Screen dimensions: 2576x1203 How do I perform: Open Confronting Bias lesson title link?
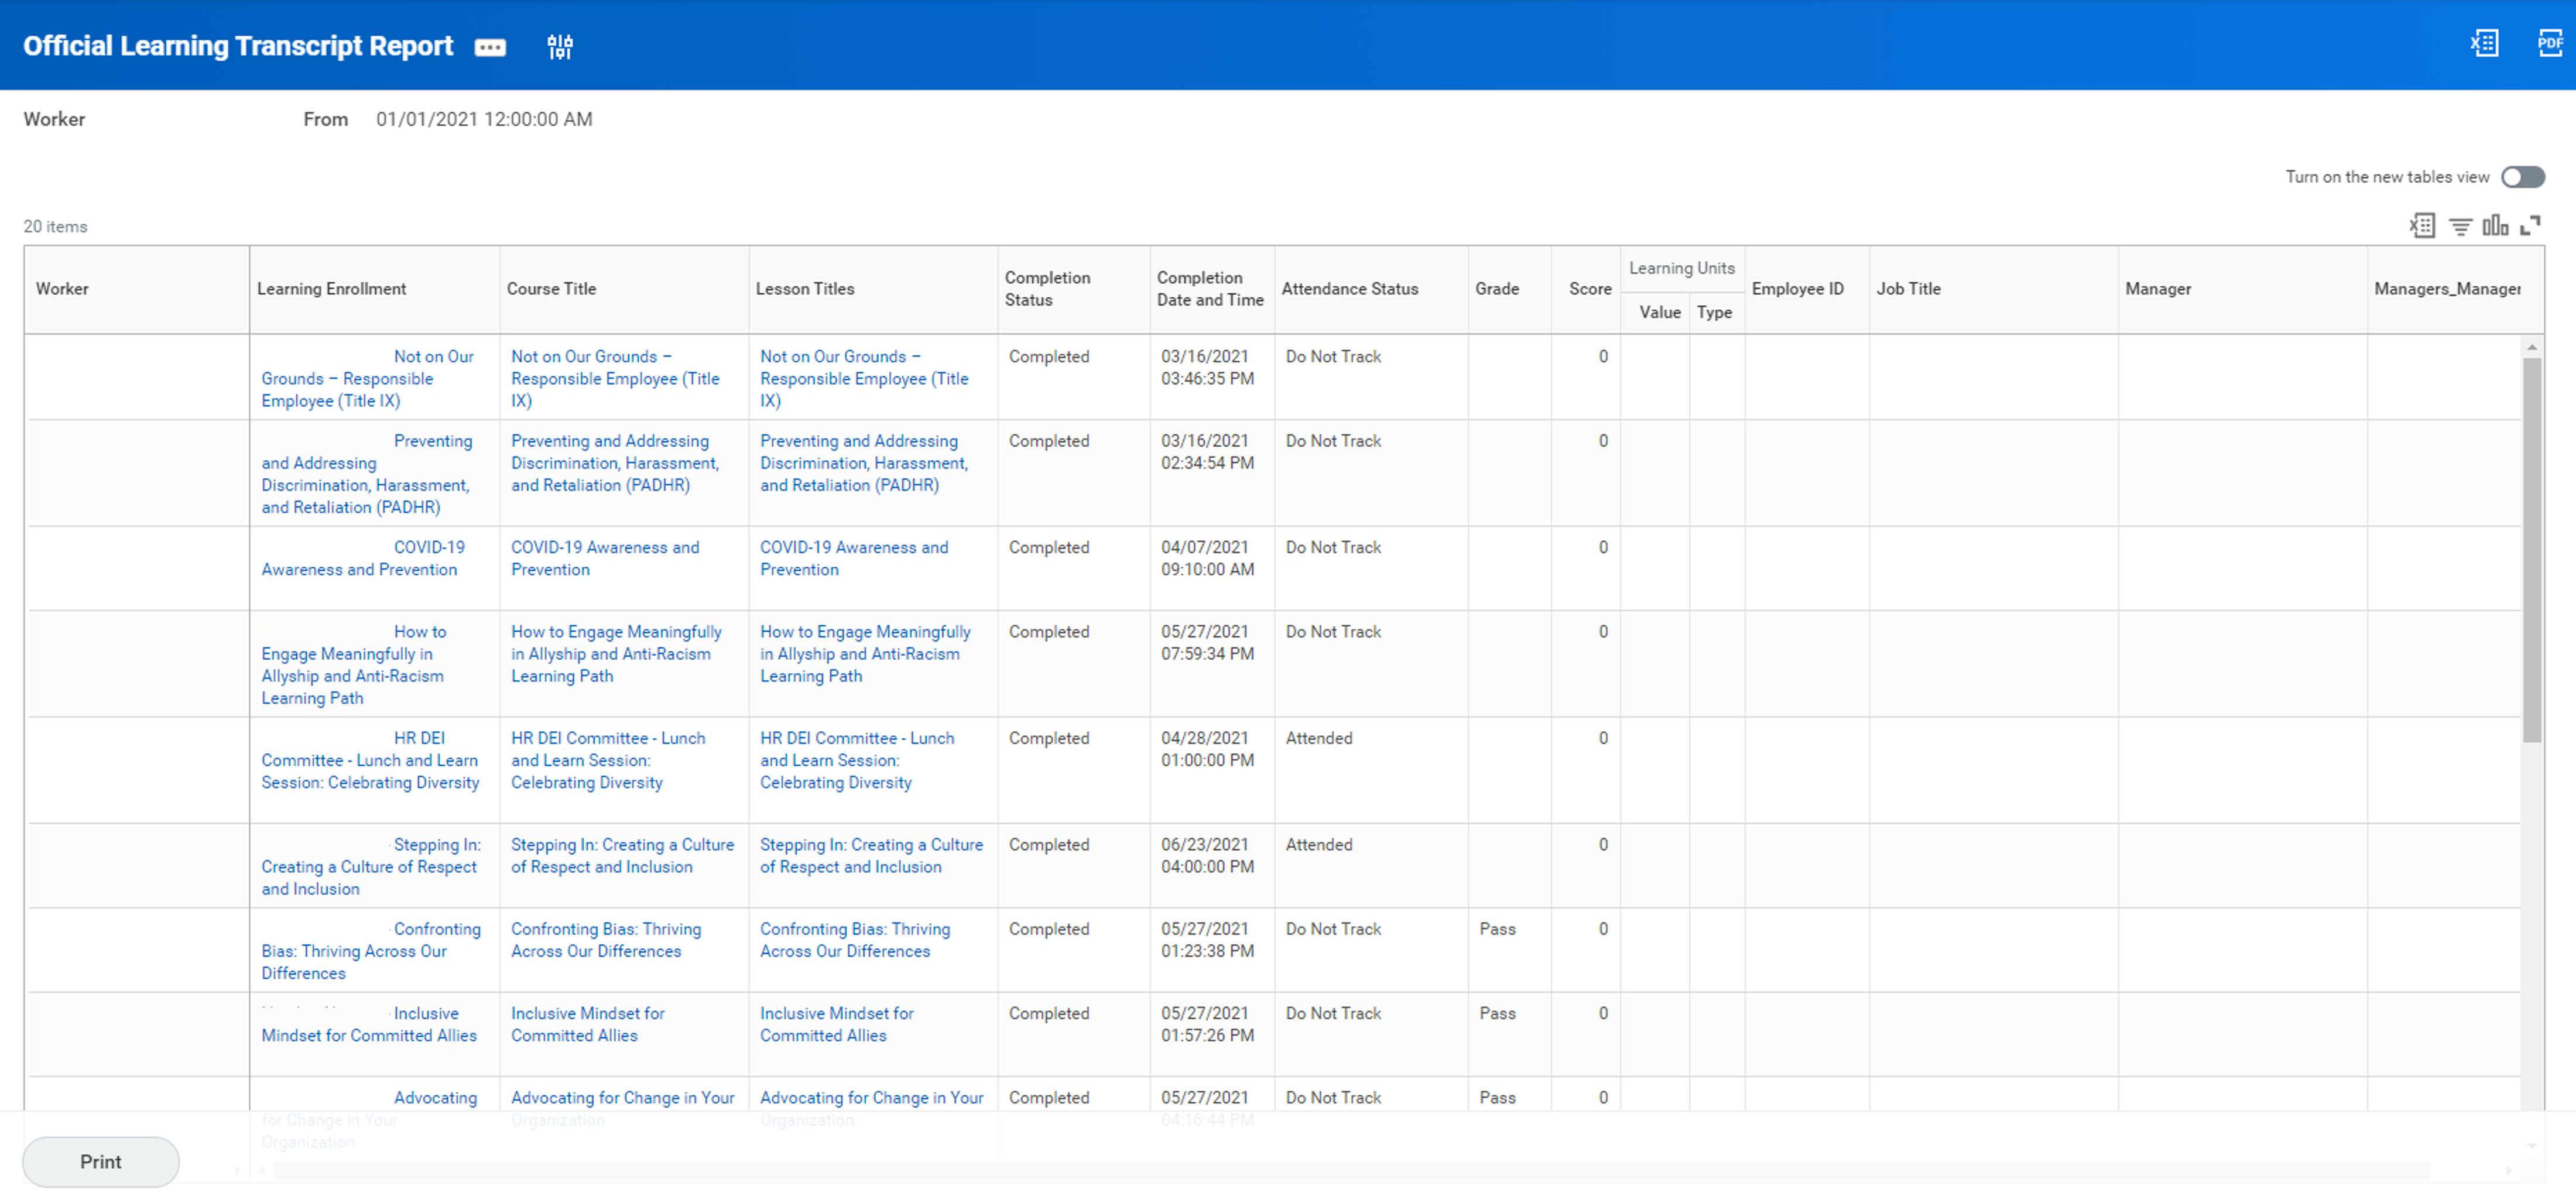pyautogui.click(x=855, y=940)
